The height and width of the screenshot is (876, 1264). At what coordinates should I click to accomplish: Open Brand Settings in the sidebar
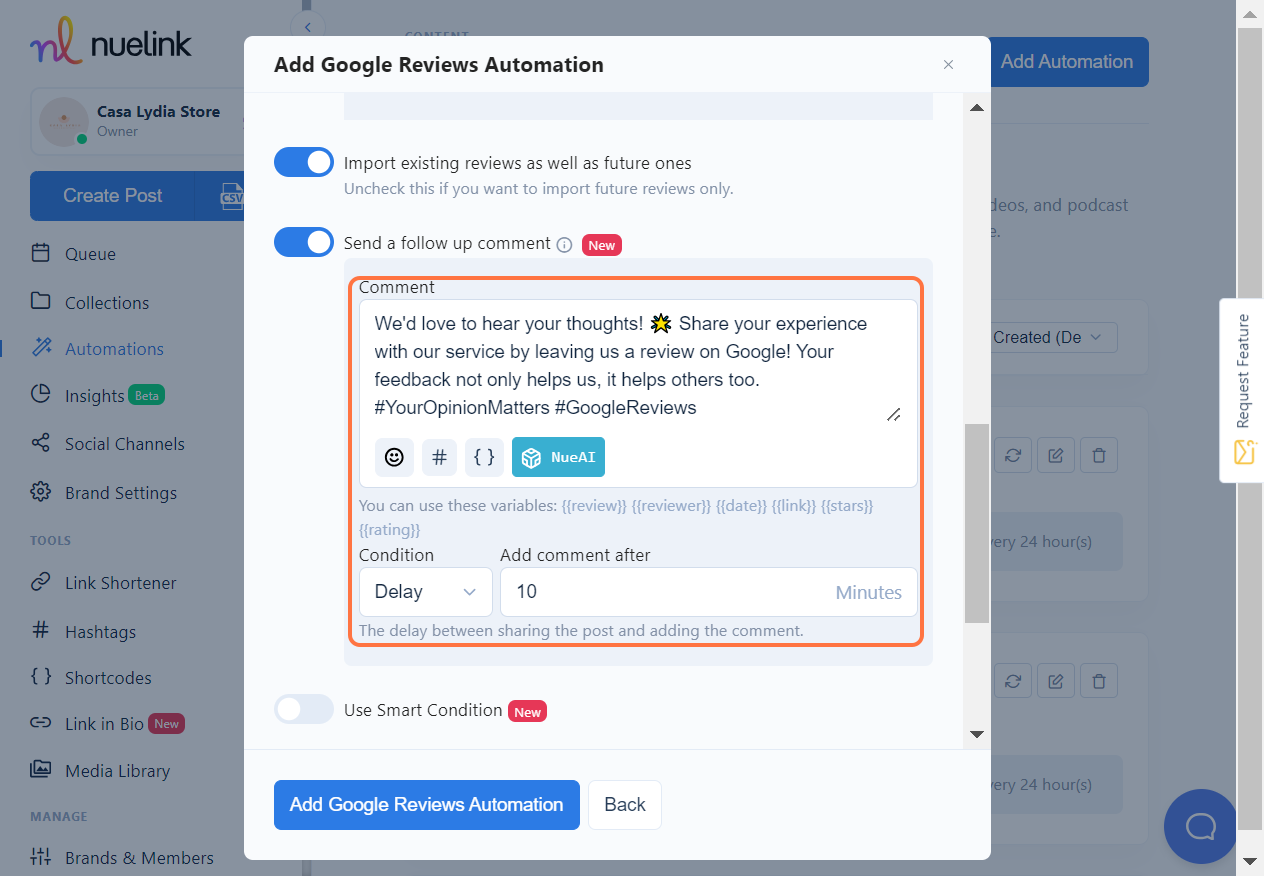click(x=121, y=493)
